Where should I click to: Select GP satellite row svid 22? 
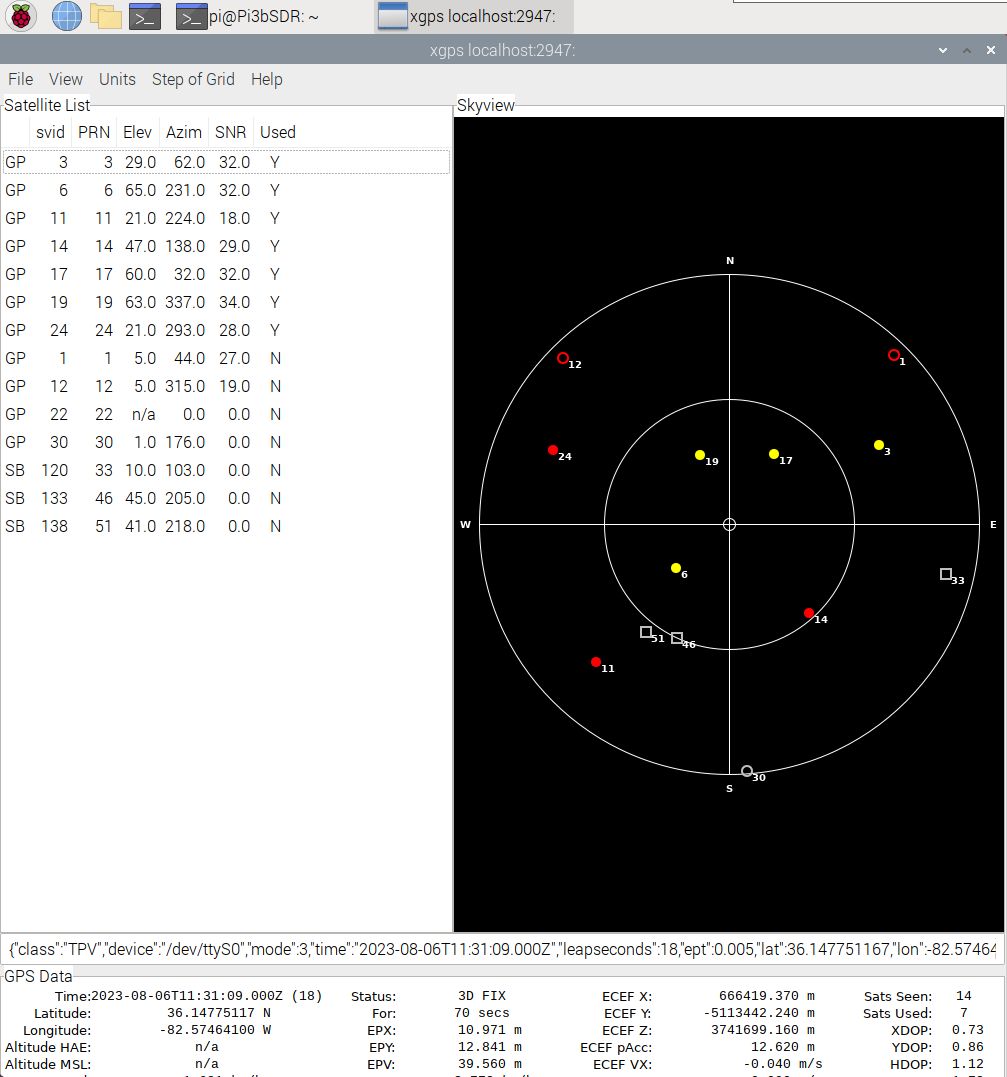(x=226, y=415)
